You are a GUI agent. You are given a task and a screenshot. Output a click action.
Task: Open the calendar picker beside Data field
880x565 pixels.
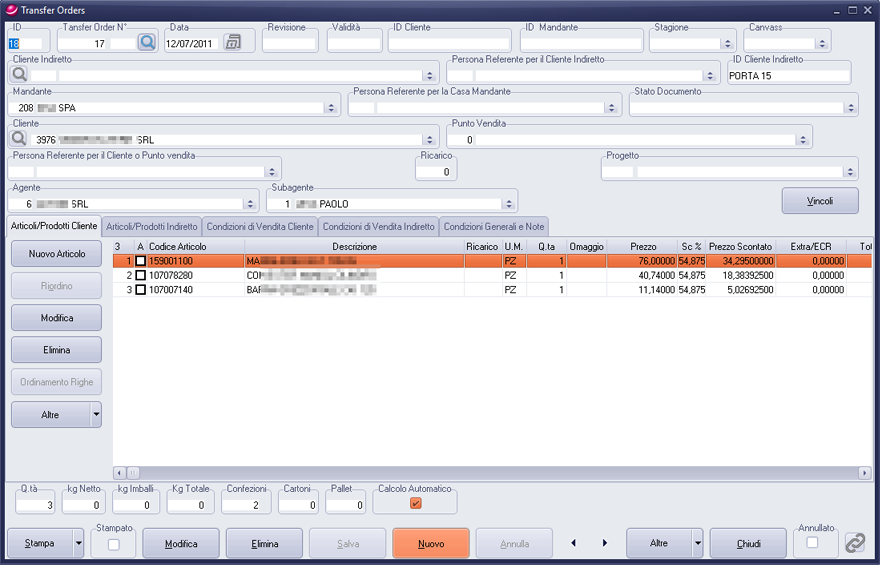click(233, 42)
